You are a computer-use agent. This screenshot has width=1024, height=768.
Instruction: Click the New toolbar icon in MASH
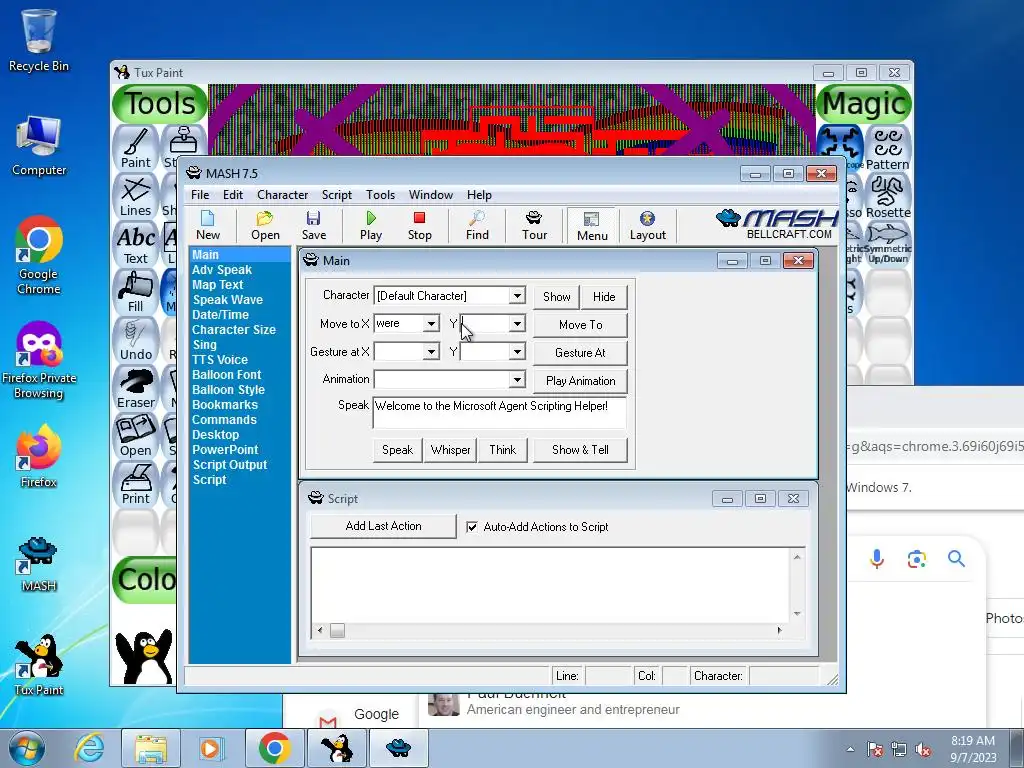pos(208,226)
